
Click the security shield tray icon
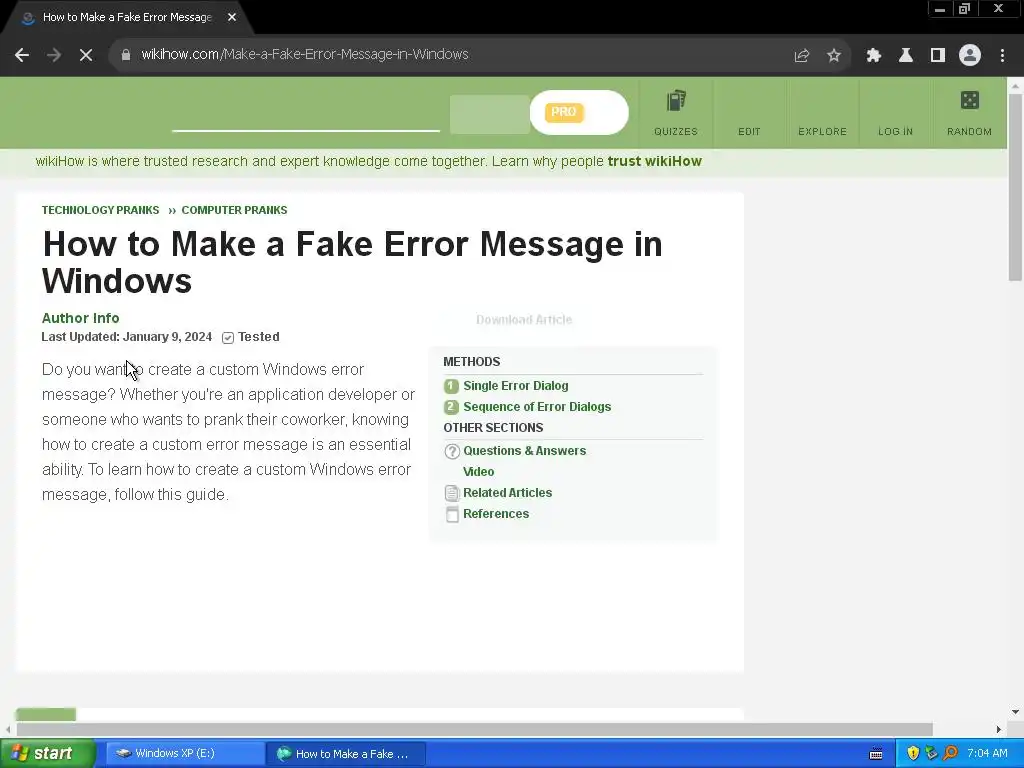[x=913, y=754]
